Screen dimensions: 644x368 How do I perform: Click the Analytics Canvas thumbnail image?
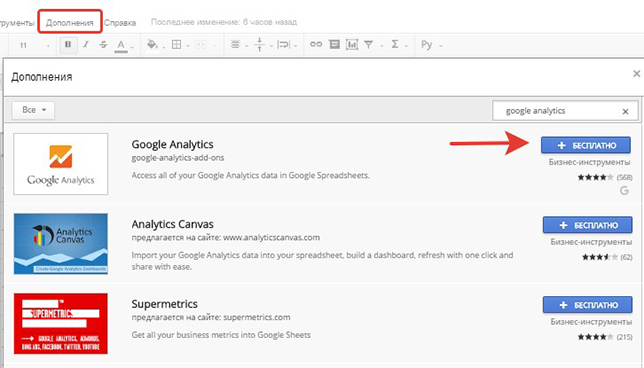tap(61, 244)
